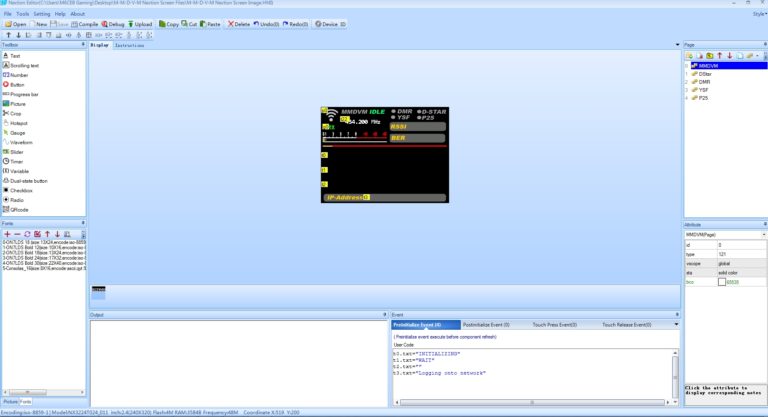Select the Waveform component in Toolbox
The width and height of the screenshot is (768, 417).
click(x=20, y=142)
